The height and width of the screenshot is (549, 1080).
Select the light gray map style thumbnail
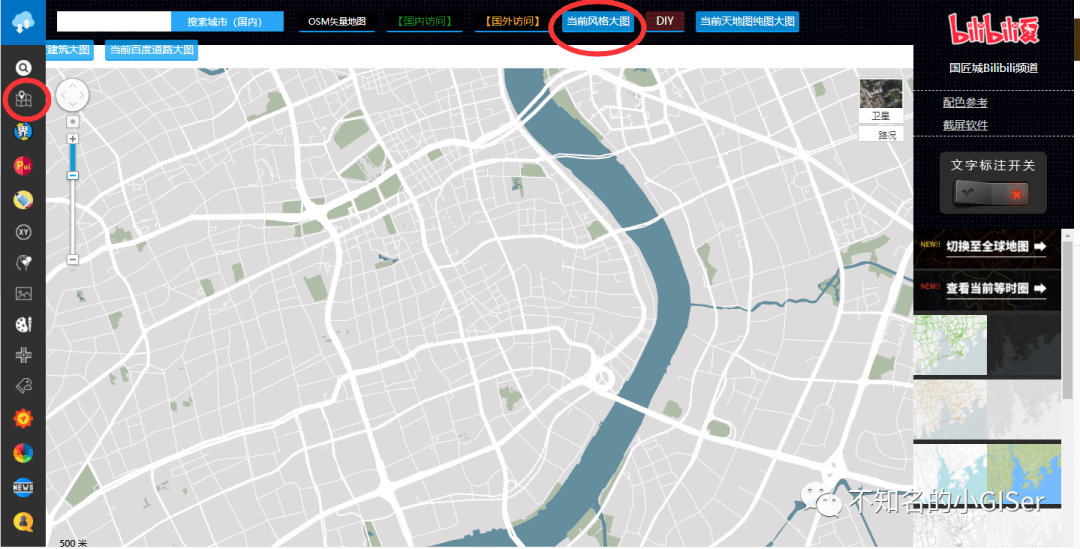[x=1024, y=409]
